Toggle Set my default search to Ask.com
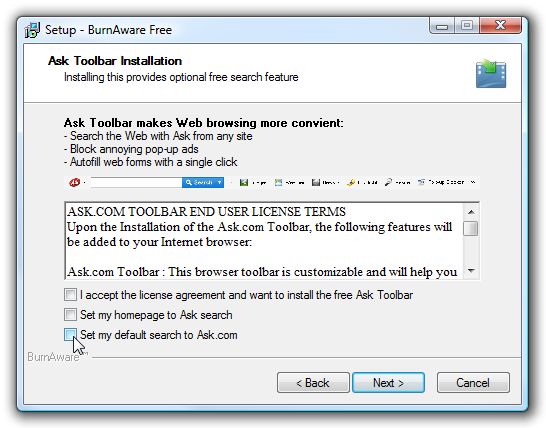The image size is (546, 428). click(70, 334)
